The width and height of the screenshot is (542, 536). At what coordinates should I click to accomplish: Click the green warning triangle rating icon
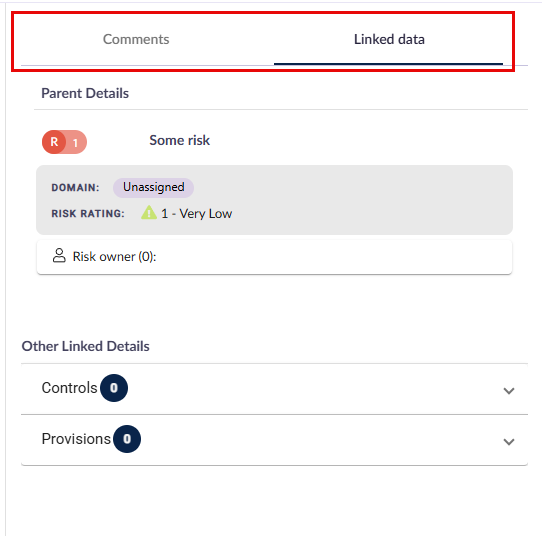[149, 213]
